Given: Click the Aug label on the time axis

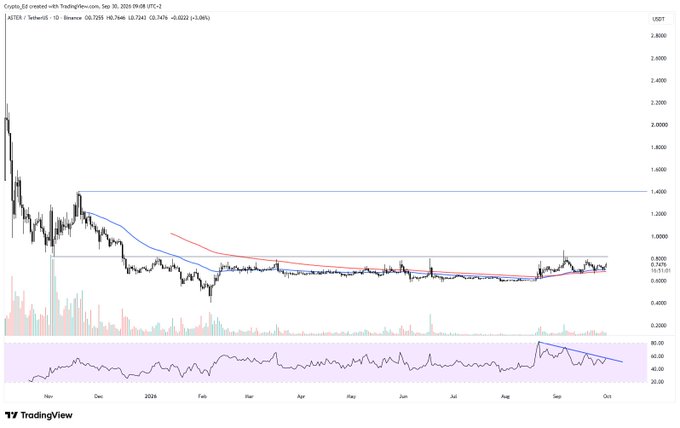Looking at the screenshot, I should (505, 396).
